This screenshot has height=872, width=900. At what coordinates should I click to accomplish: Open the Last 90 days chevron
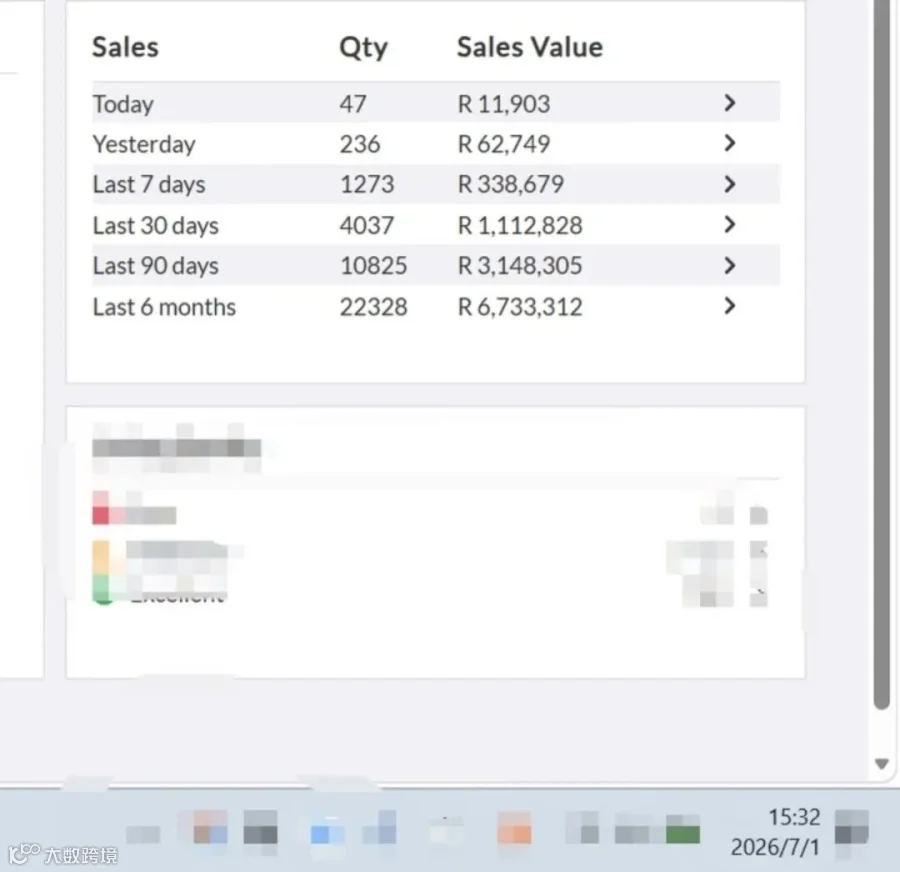730,265
